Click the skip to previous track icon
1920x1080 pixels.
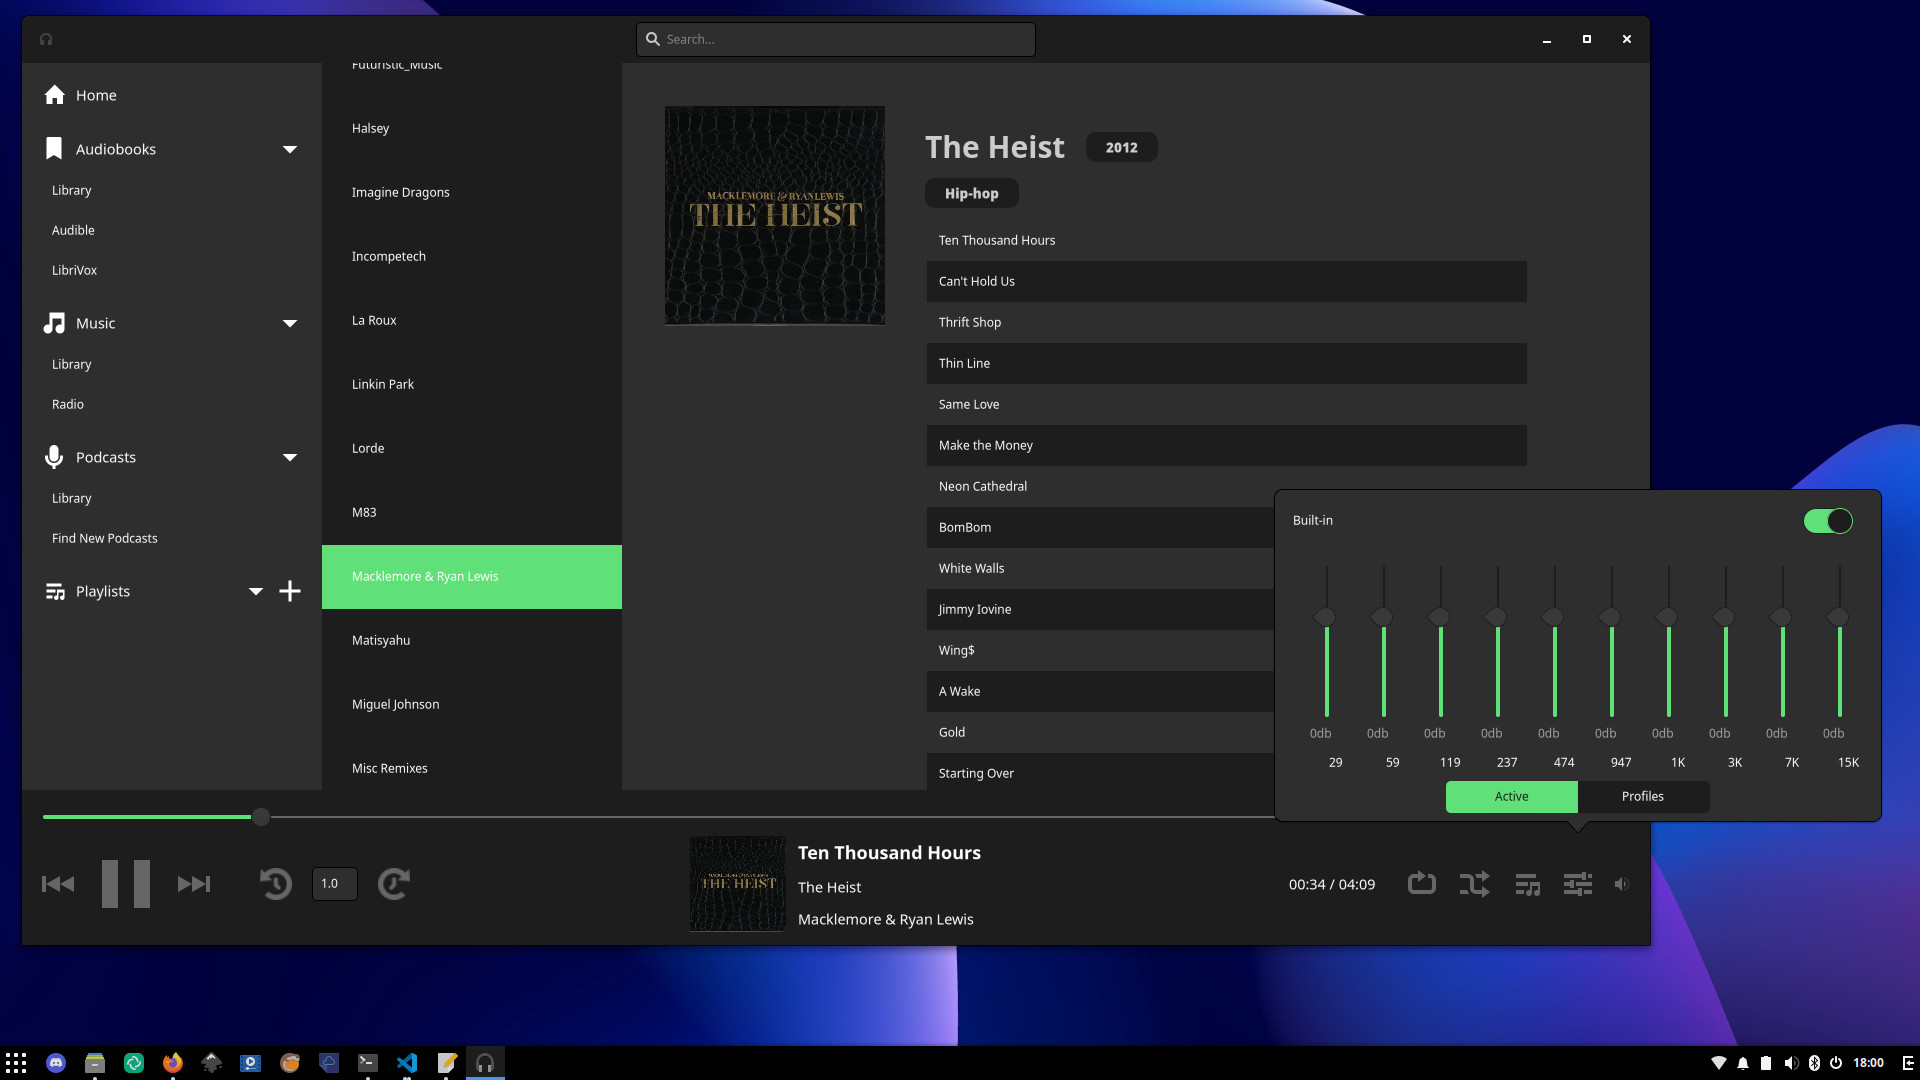point(58,884)
